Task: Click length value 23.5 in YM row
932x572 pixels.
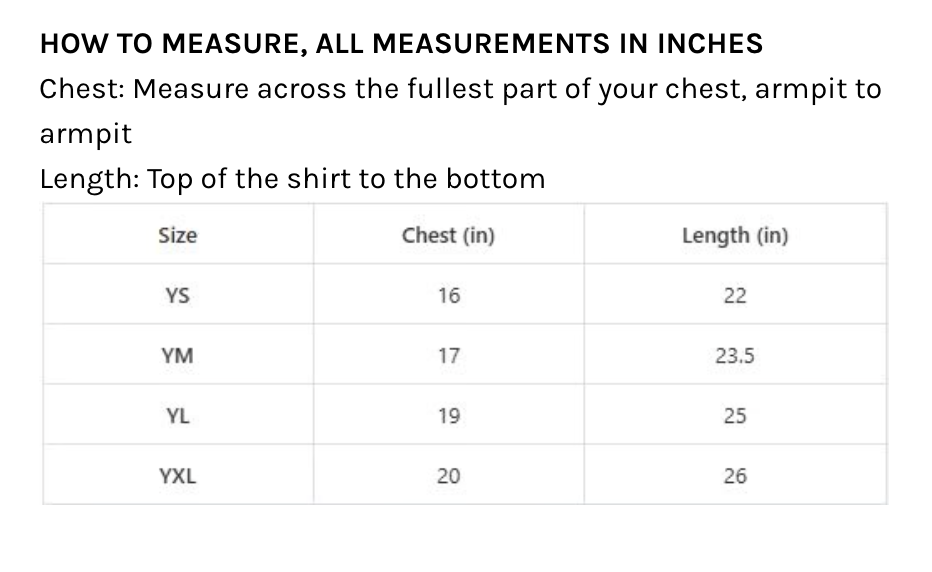Action: pyautogui.click(x=735, y=356)
